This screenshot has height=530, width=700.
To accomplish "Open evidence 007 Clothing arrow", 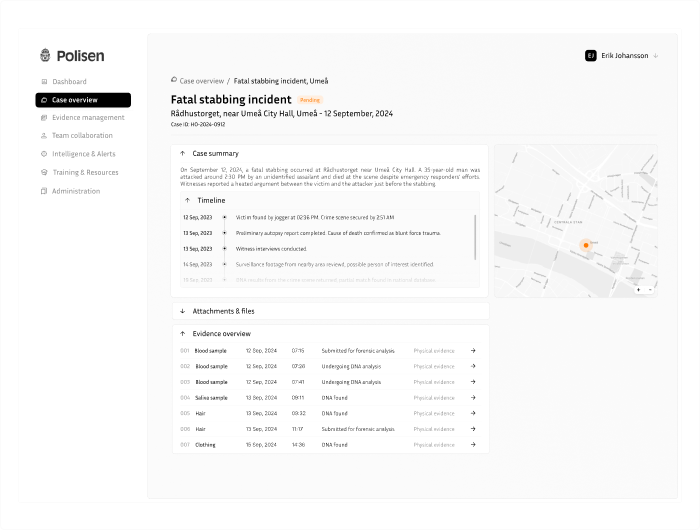I will tap(473, 445).
